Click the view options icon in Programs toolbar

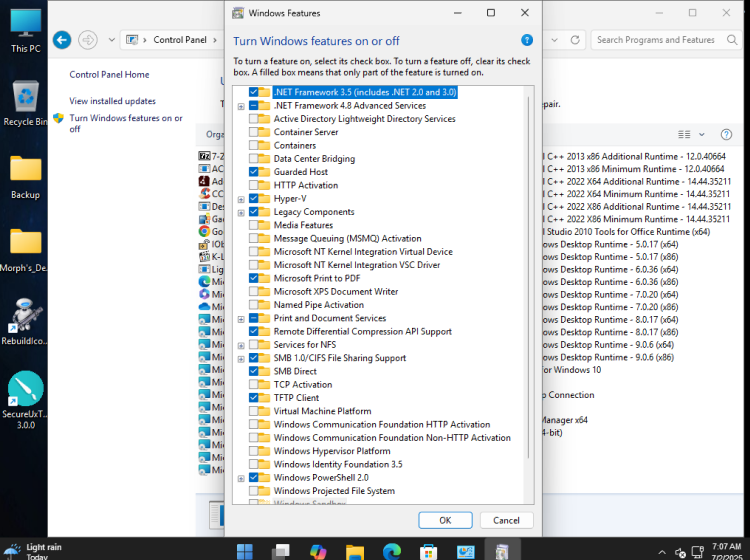[684, 134]
